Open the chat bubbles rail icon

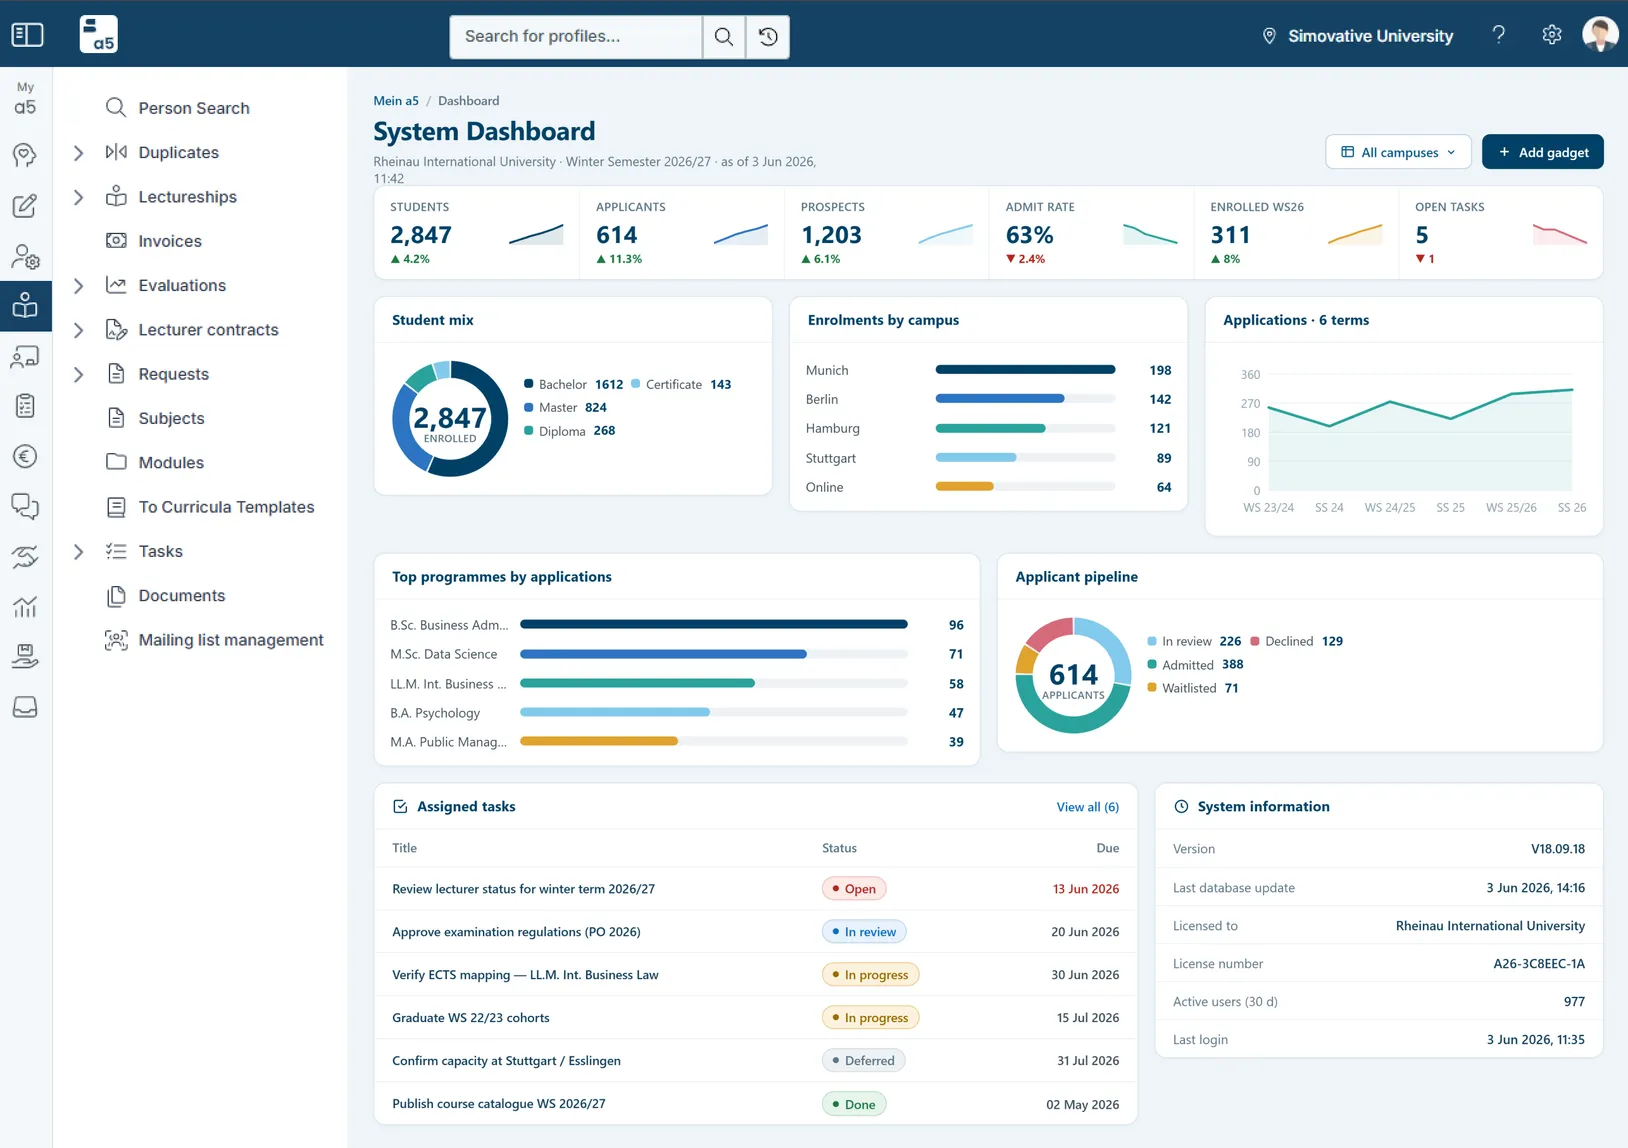click(x=25, y=507)
